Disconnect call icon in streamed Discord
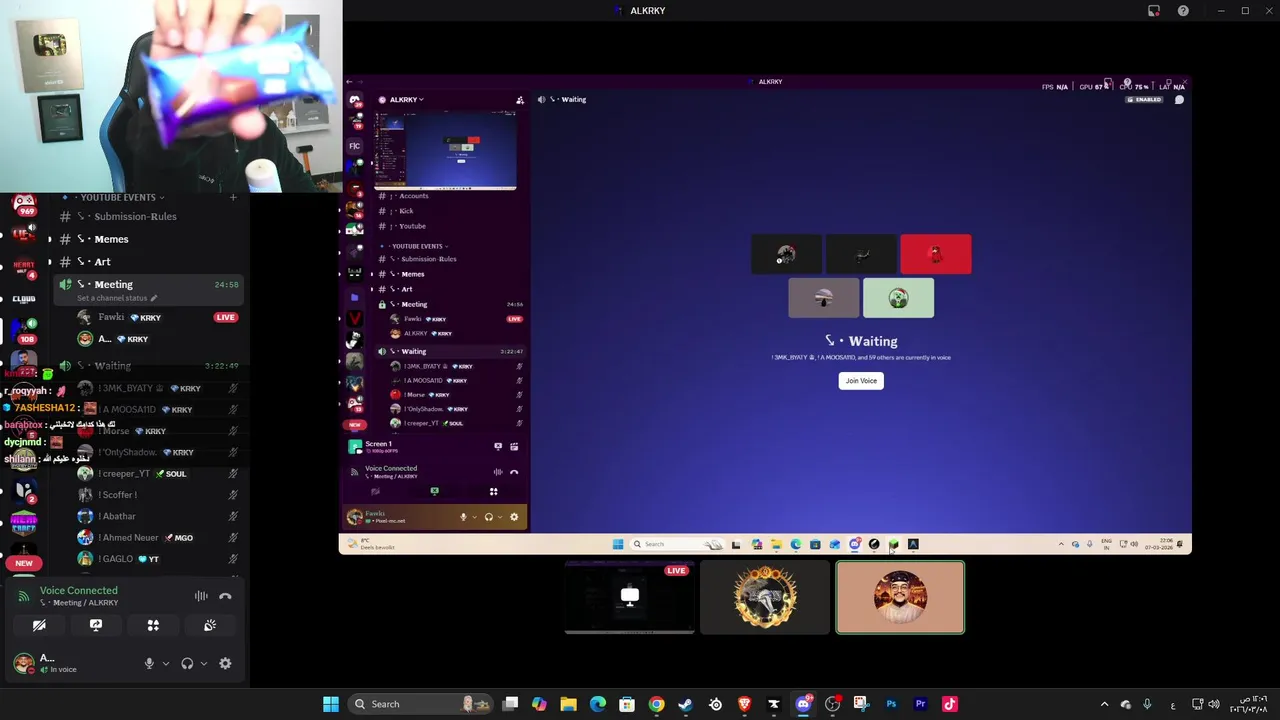The height and width of the screenshot is (720, 1280). [x=514, y=472]
